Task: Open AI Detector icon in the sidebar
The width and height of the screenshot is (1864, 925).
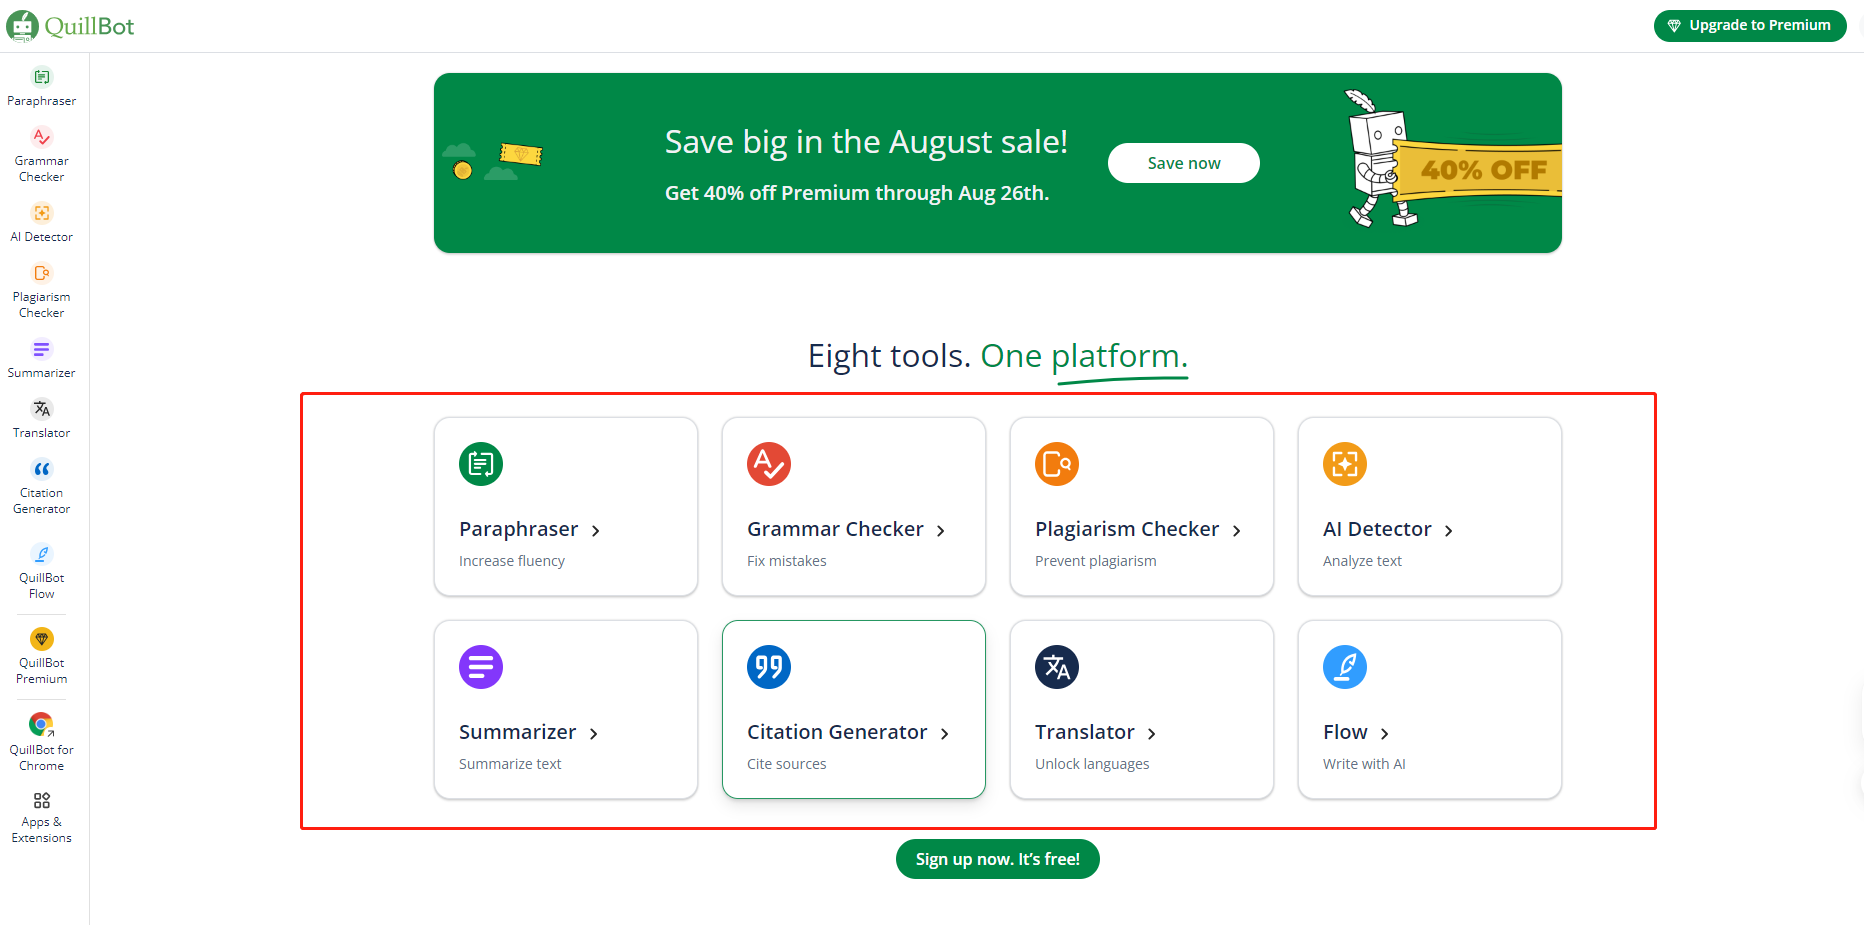Action: tap(42, 213)
